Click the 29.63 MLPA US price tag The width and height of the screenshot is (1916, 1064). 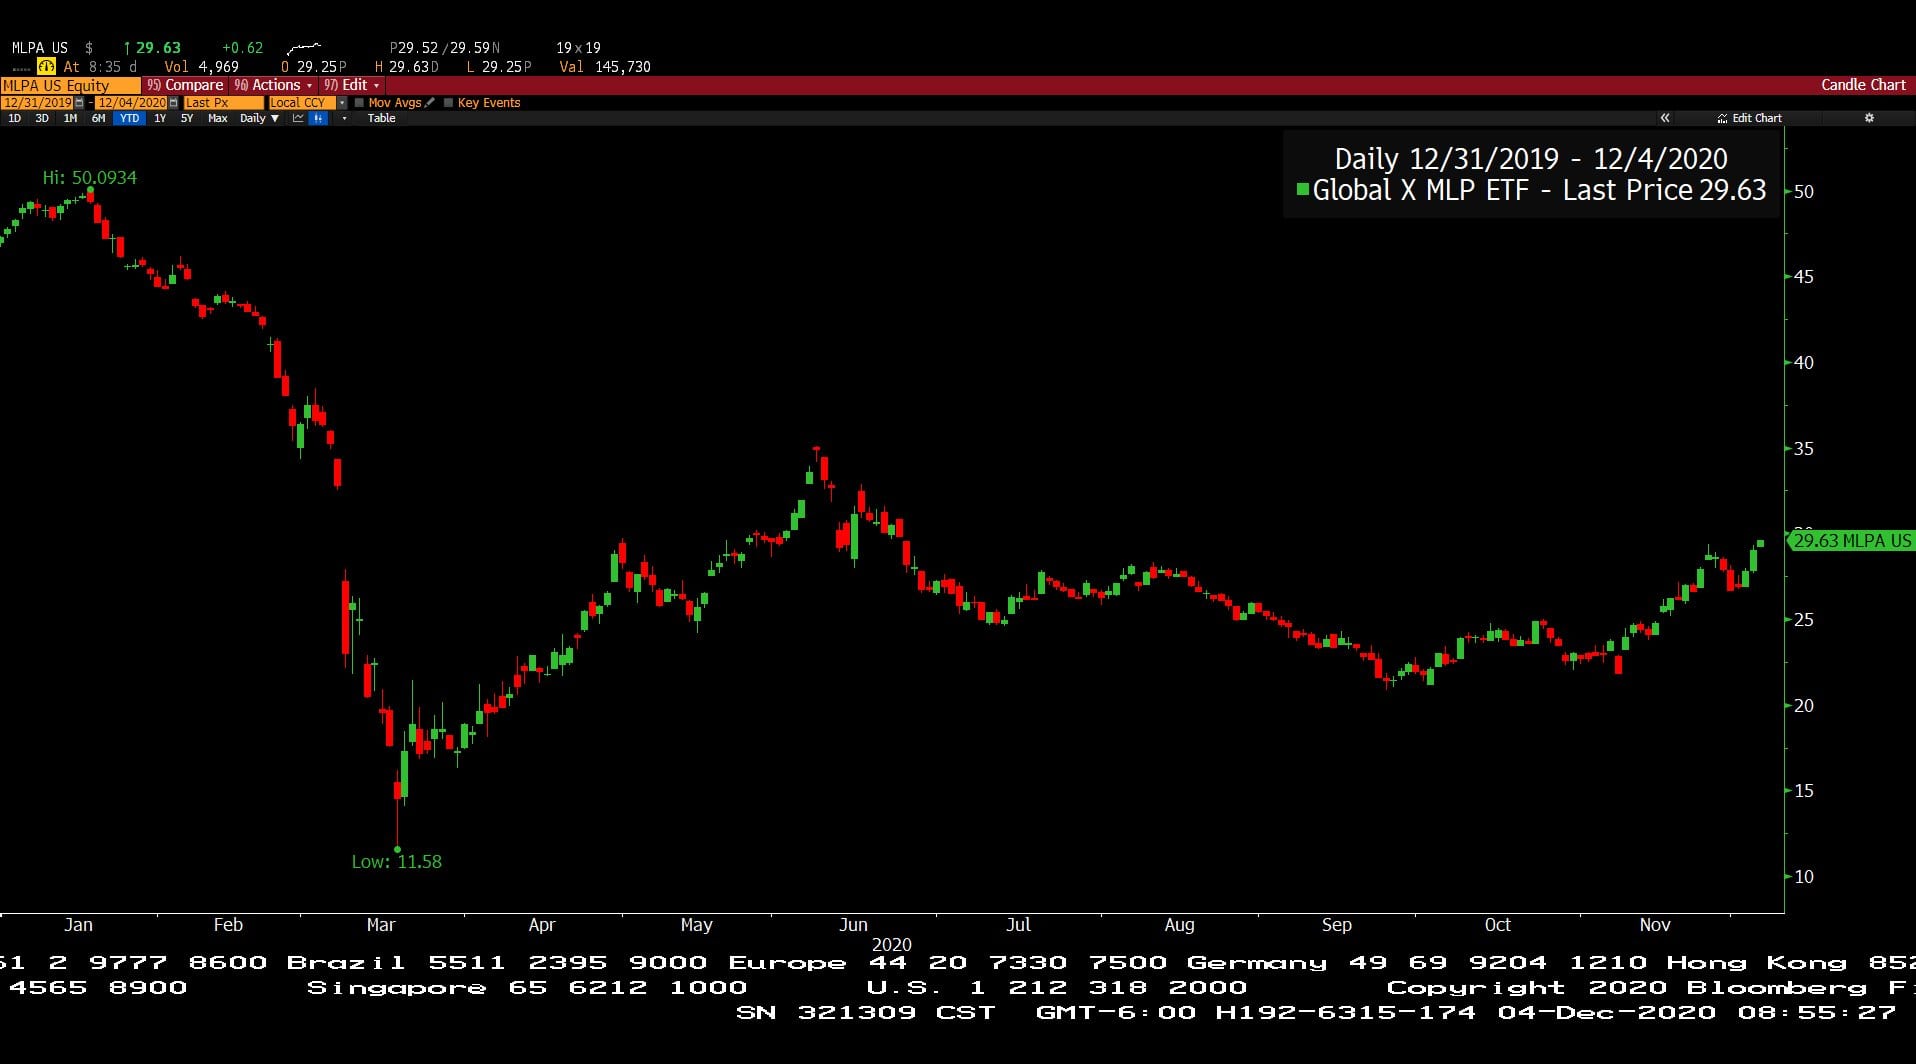1851,541
